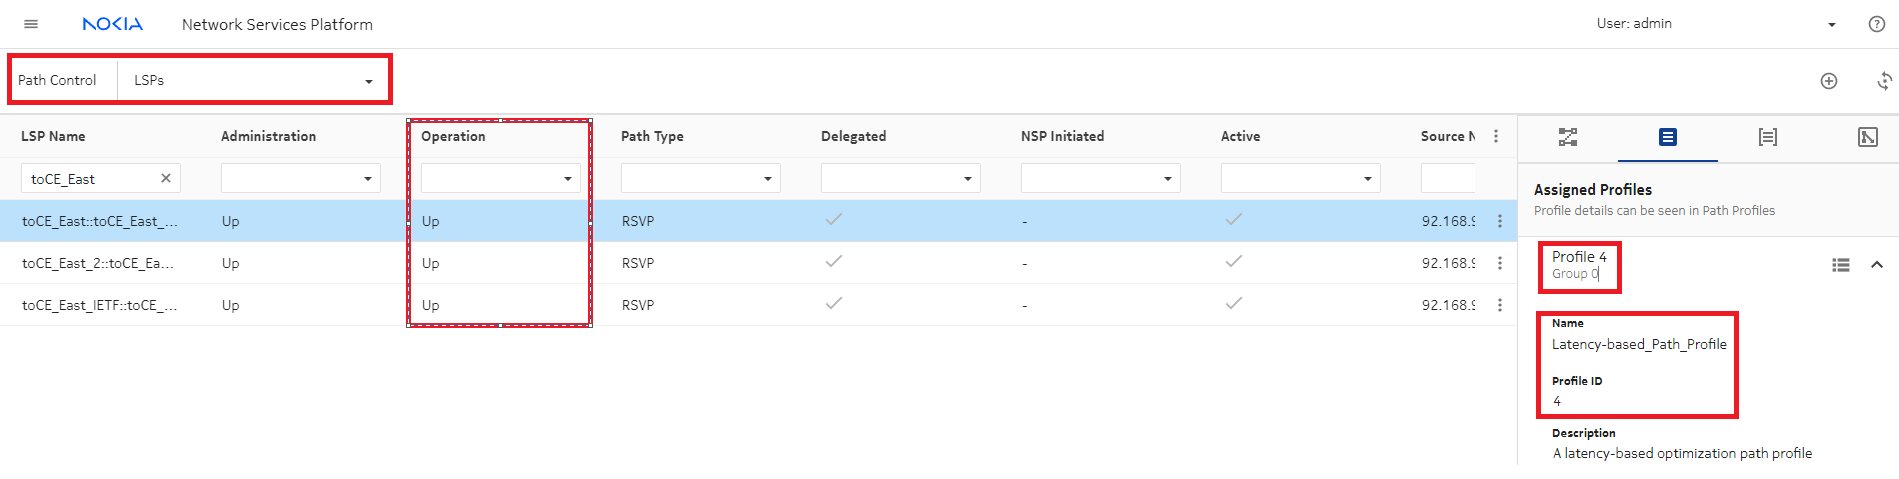The height and width of the screenshot is (479, 1899).
Task: Open the bracketed list tab icon
Action: pyautogui.click(x=1767, y=137)
